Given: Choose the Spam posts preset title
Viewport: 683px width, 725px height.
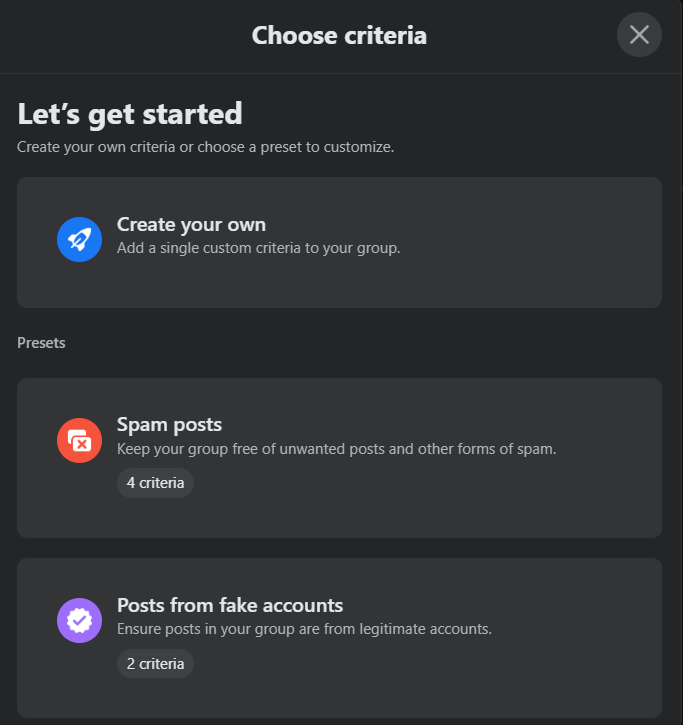Looking at the screenshot, I should pyautogui.click(x=169, y=424).
